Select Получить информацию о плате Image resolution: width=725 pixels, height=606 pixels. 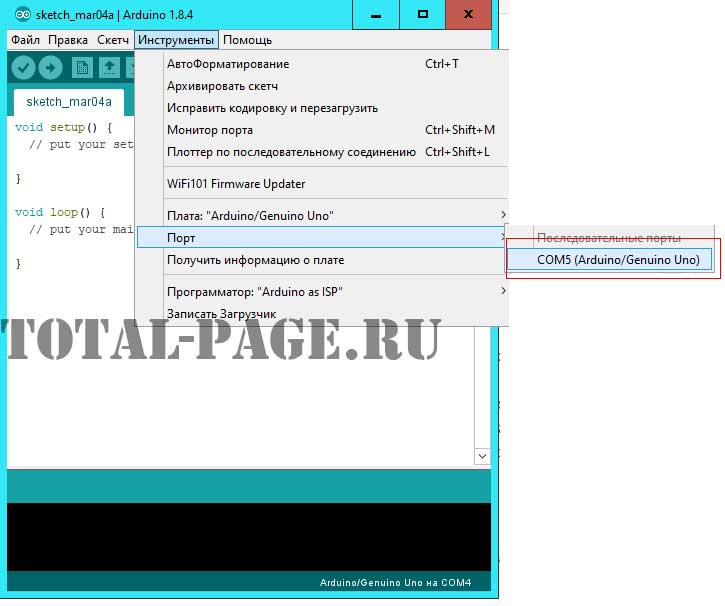point(322,260)
